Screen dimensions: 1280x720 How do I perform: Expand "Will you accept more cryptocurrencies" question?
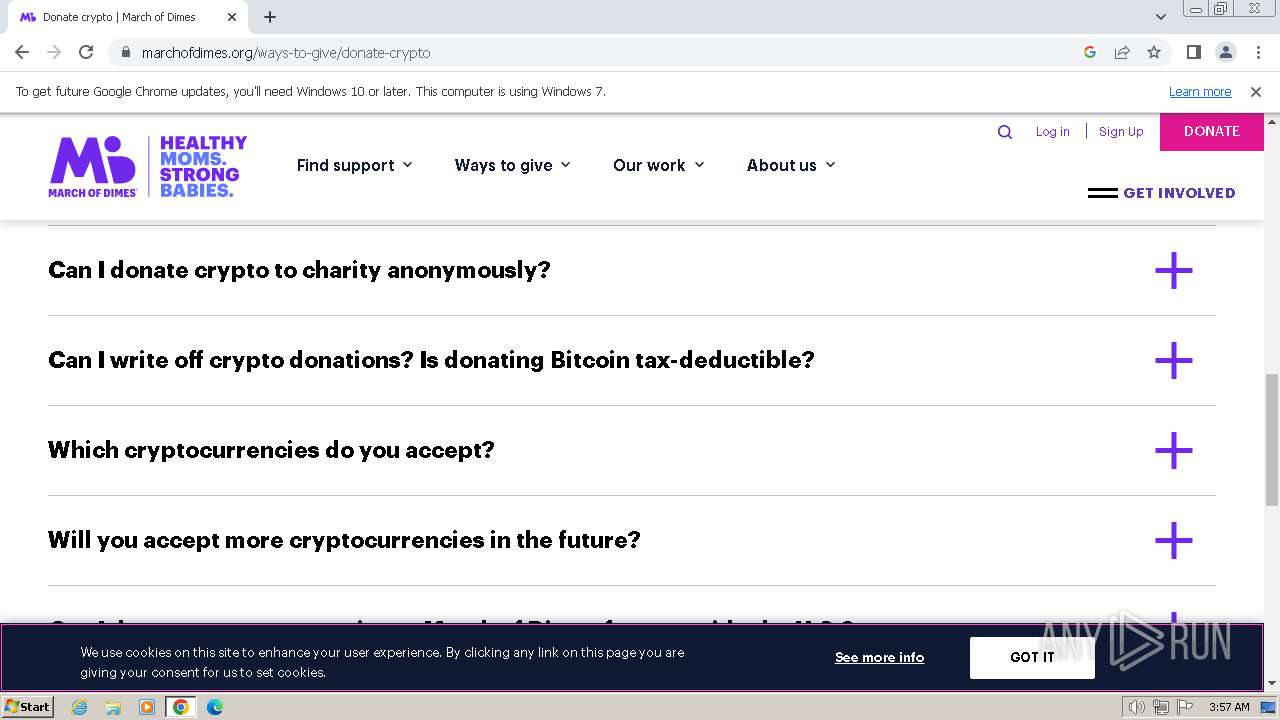(1173, 541)
